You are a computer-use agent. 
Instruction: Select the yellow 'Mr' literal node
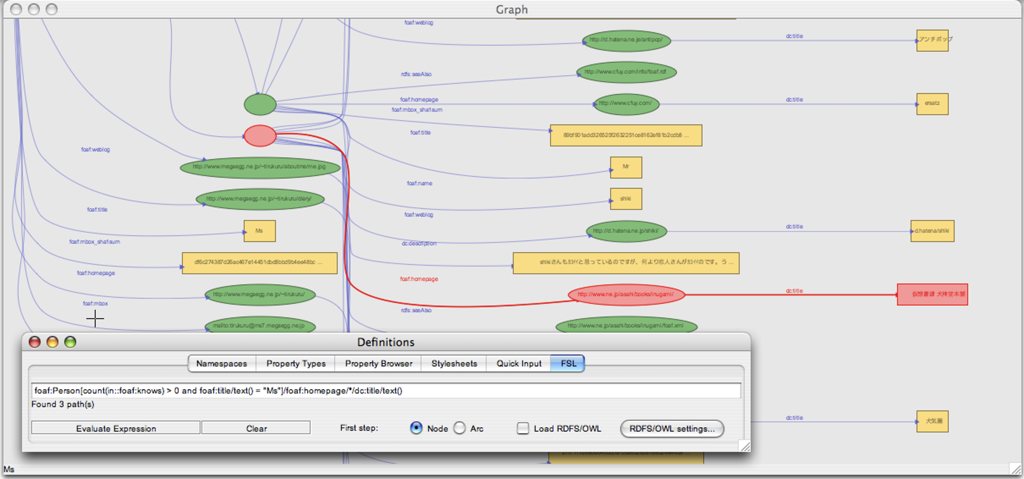pyautogui.click(x=625, y=167)
